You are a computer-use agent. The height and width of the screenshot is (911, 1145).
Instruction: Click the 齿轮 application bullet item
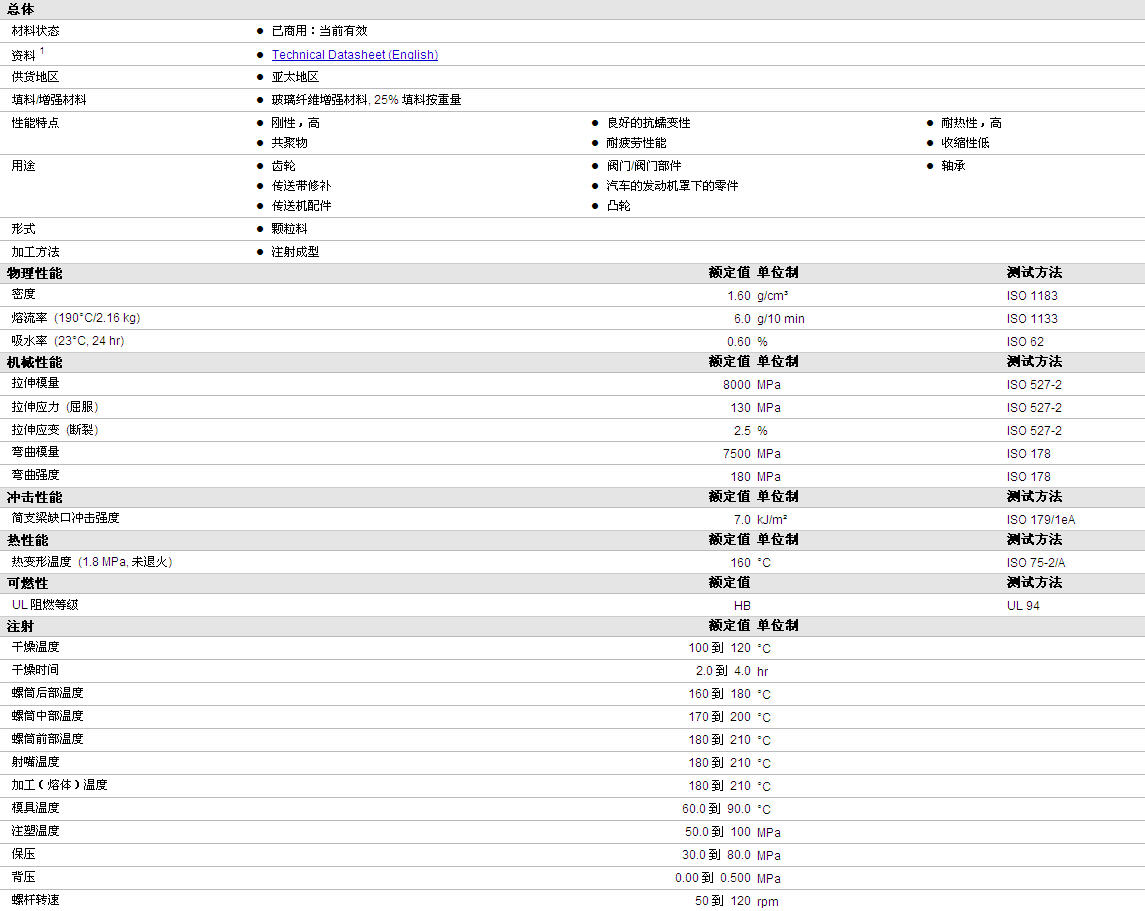pyautogui.click(x=283, y=166)
